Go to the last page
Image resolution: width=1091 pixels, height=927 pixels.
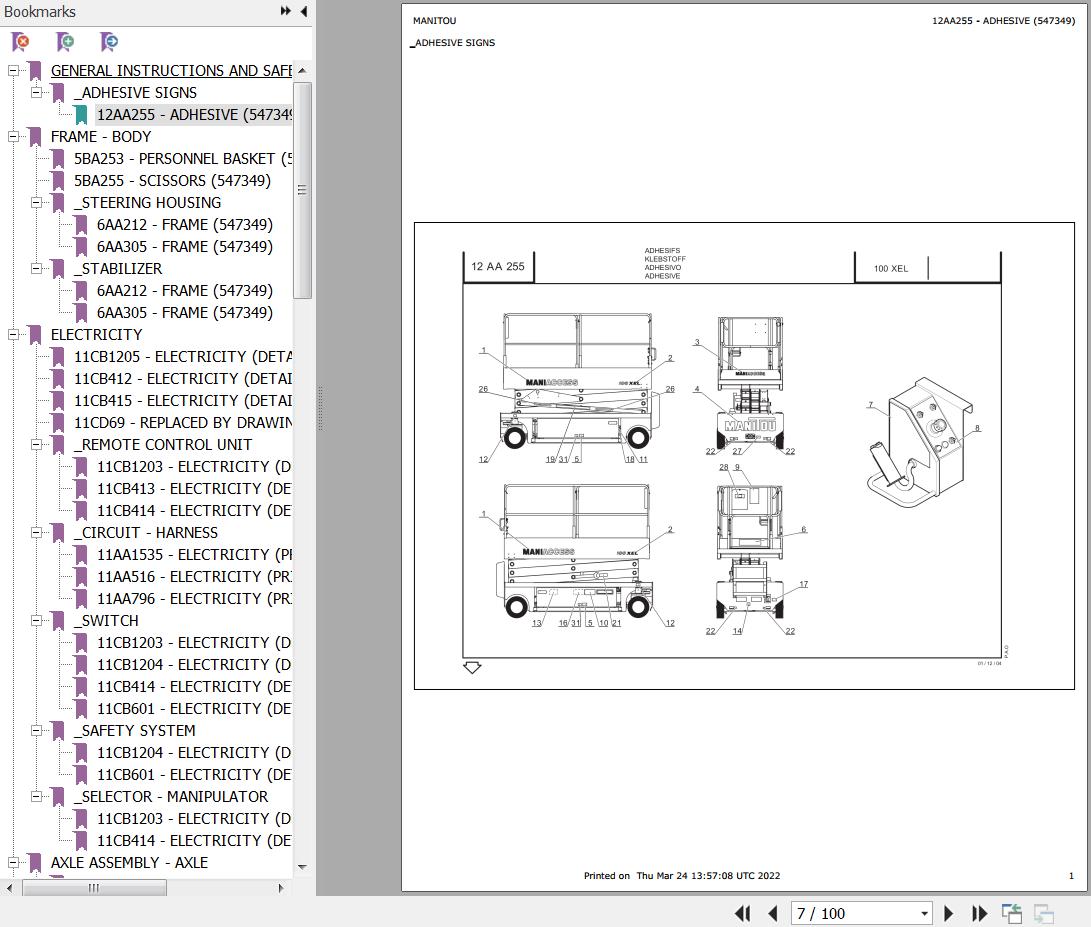pyautogui.click(x=979, y=913)
